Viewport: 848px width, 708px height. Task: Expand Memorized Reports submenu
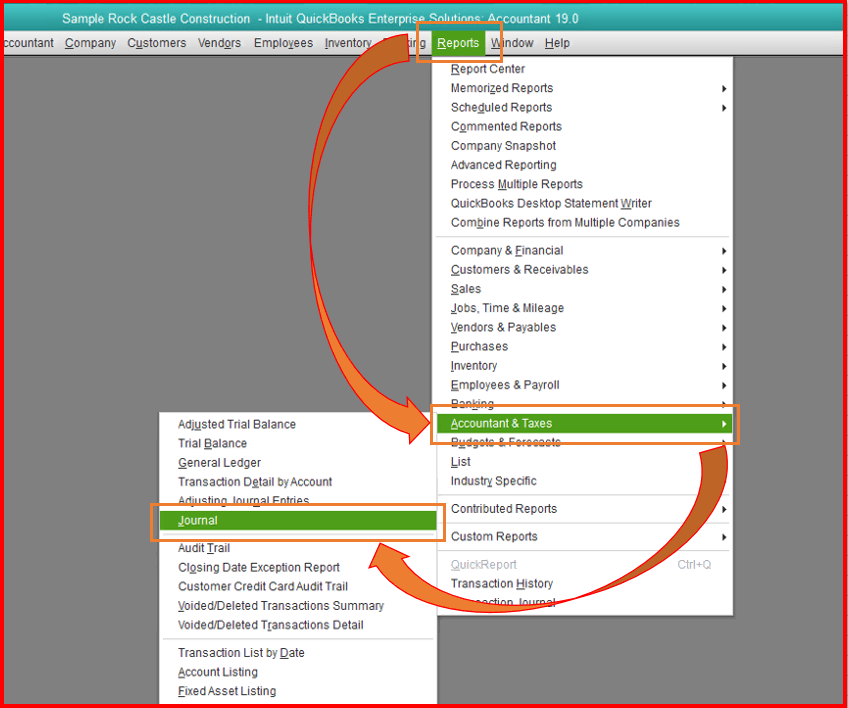tap(584, 88)
